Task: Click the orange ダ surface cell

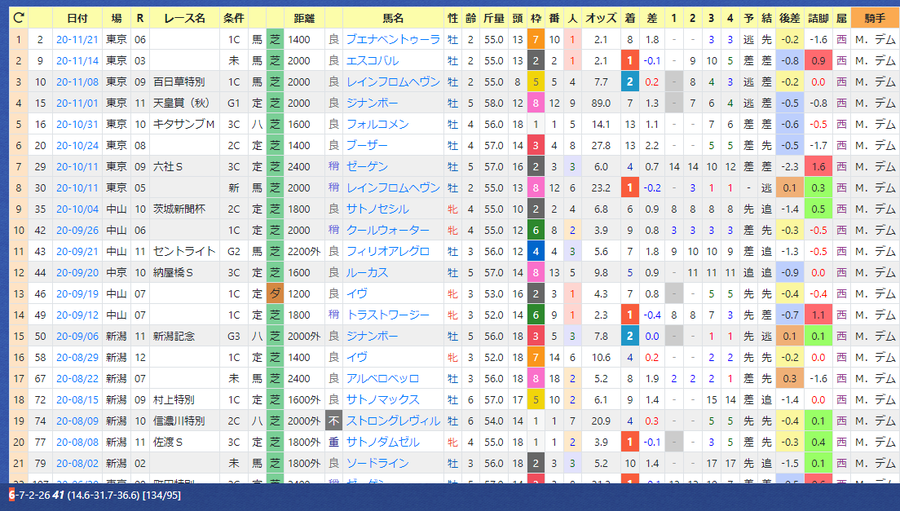Action: 275,294
